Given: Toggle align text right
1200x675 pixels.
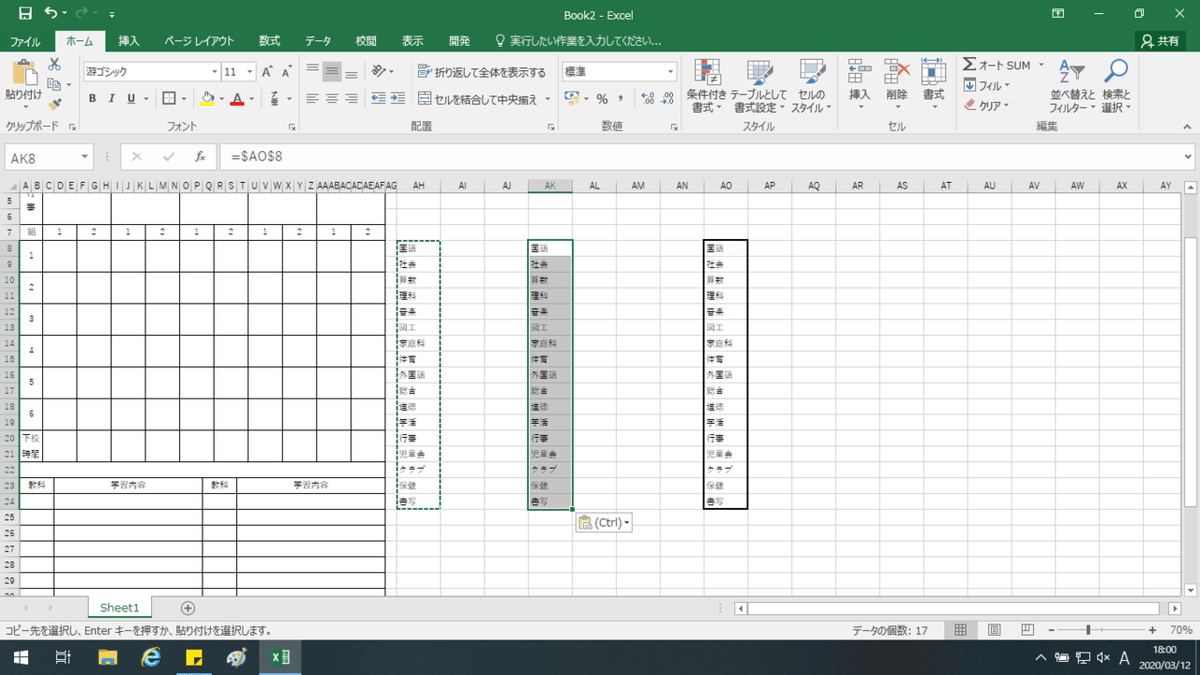Looking at the screenshot, I should pos(351,99).
